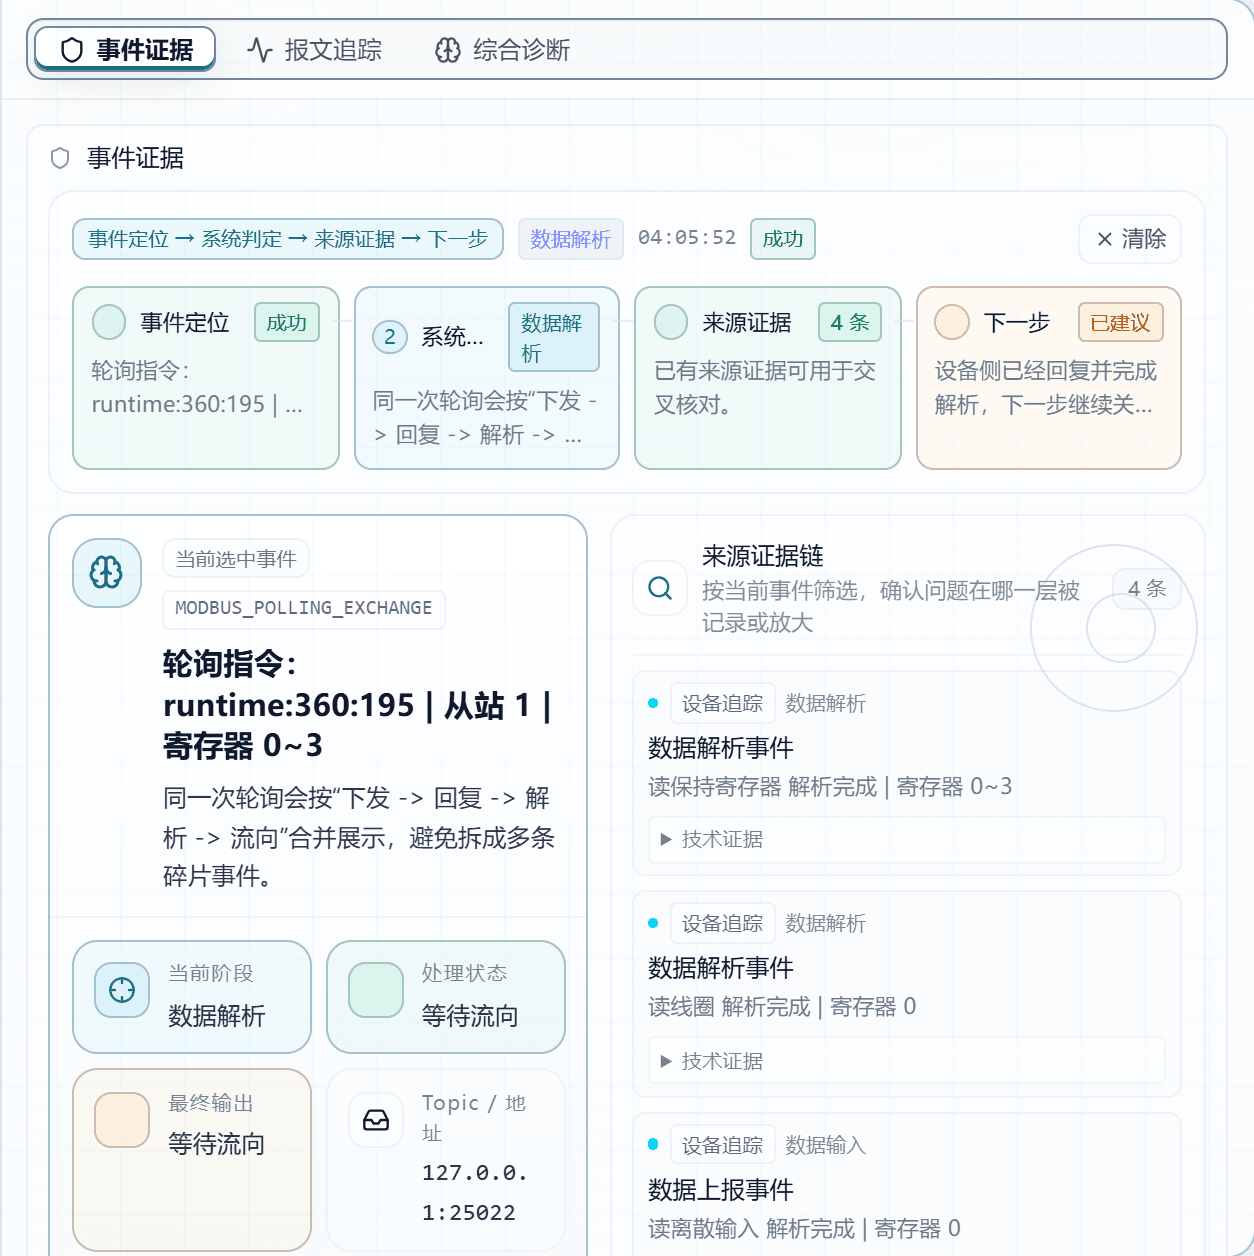
Task: Click the 设备追踪 tag above 读保持寄存器 解析完成
Action: click(723, 703)
